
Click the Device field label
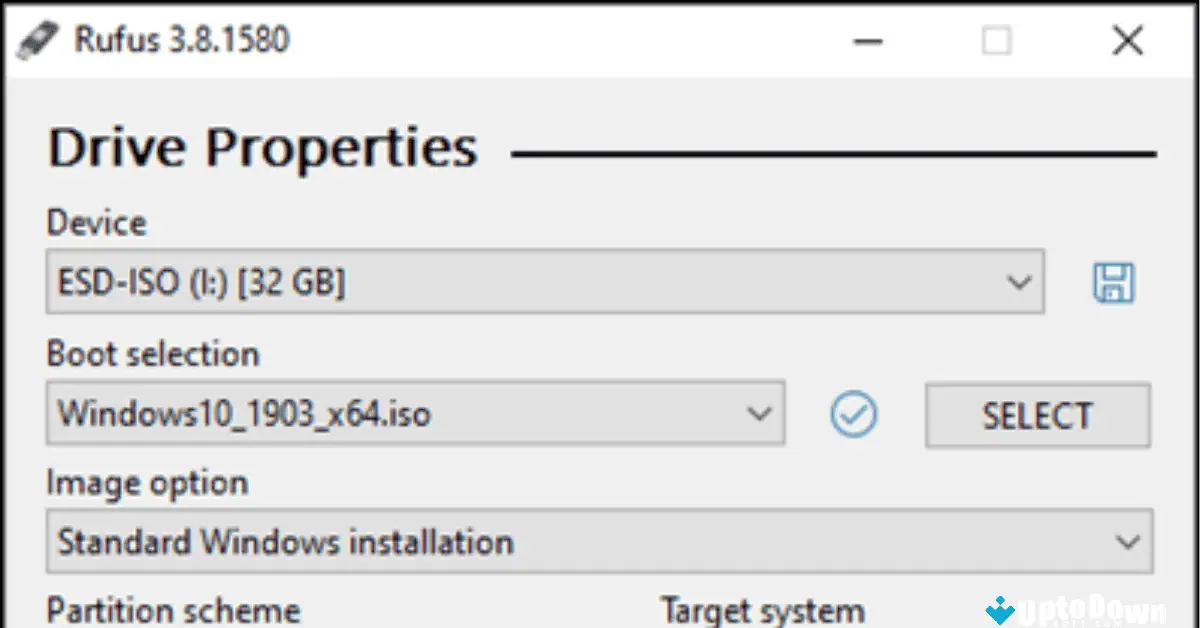96,223
